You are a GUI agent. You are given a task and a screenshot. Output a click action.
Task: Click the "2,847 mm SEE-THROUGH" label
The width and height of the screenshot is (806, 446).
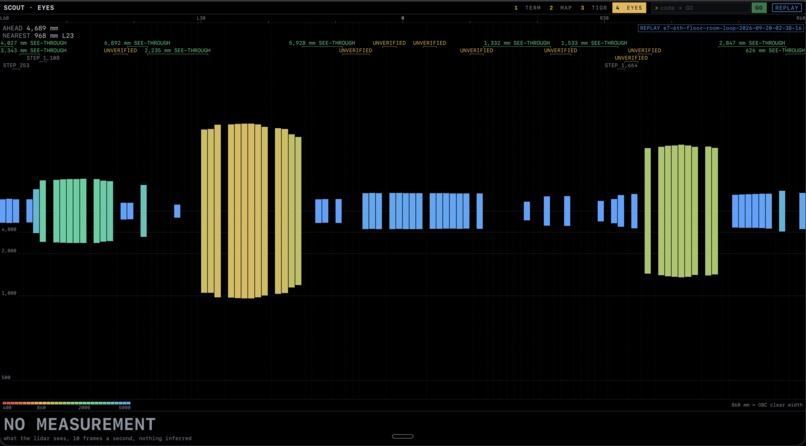[752, 43]
